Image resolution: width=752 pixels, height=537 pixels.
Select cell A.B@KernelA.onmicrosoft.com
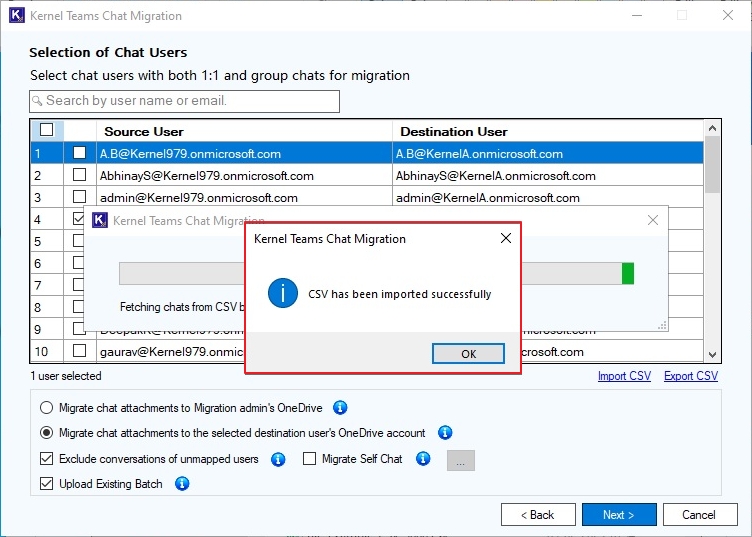click(548, 153)
